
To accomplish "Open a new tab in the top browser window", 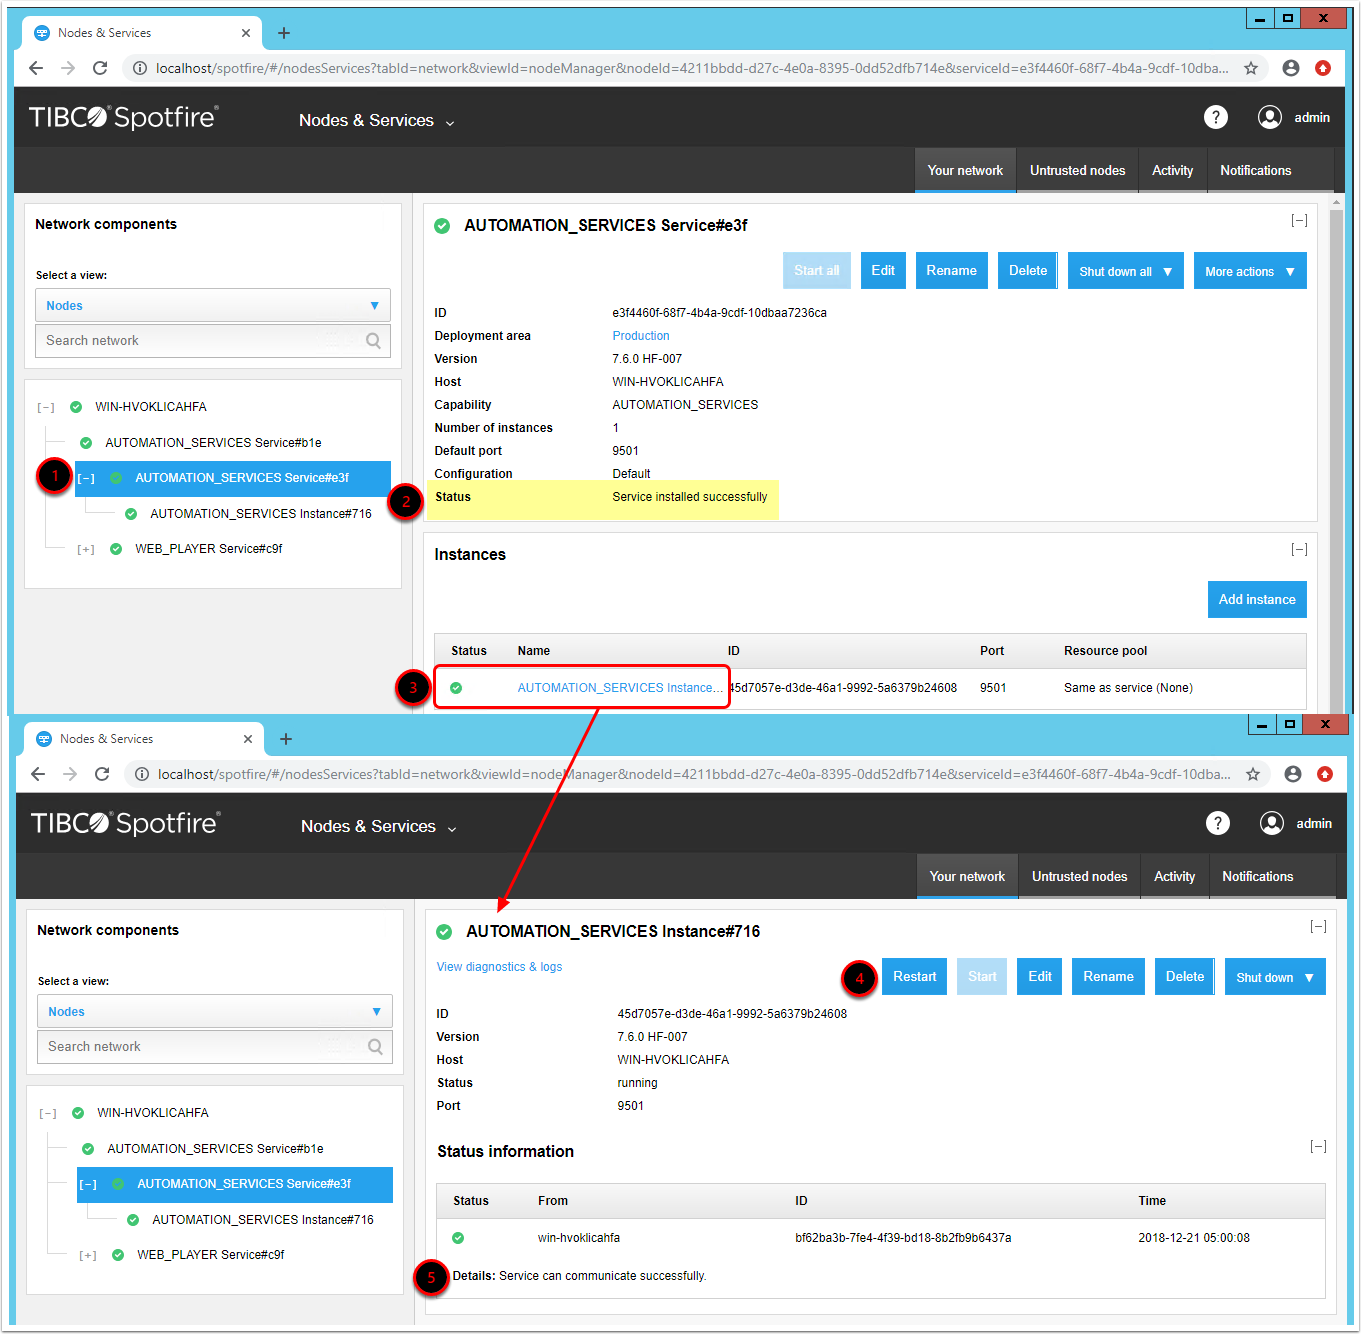I will click(x=284, y=33).
